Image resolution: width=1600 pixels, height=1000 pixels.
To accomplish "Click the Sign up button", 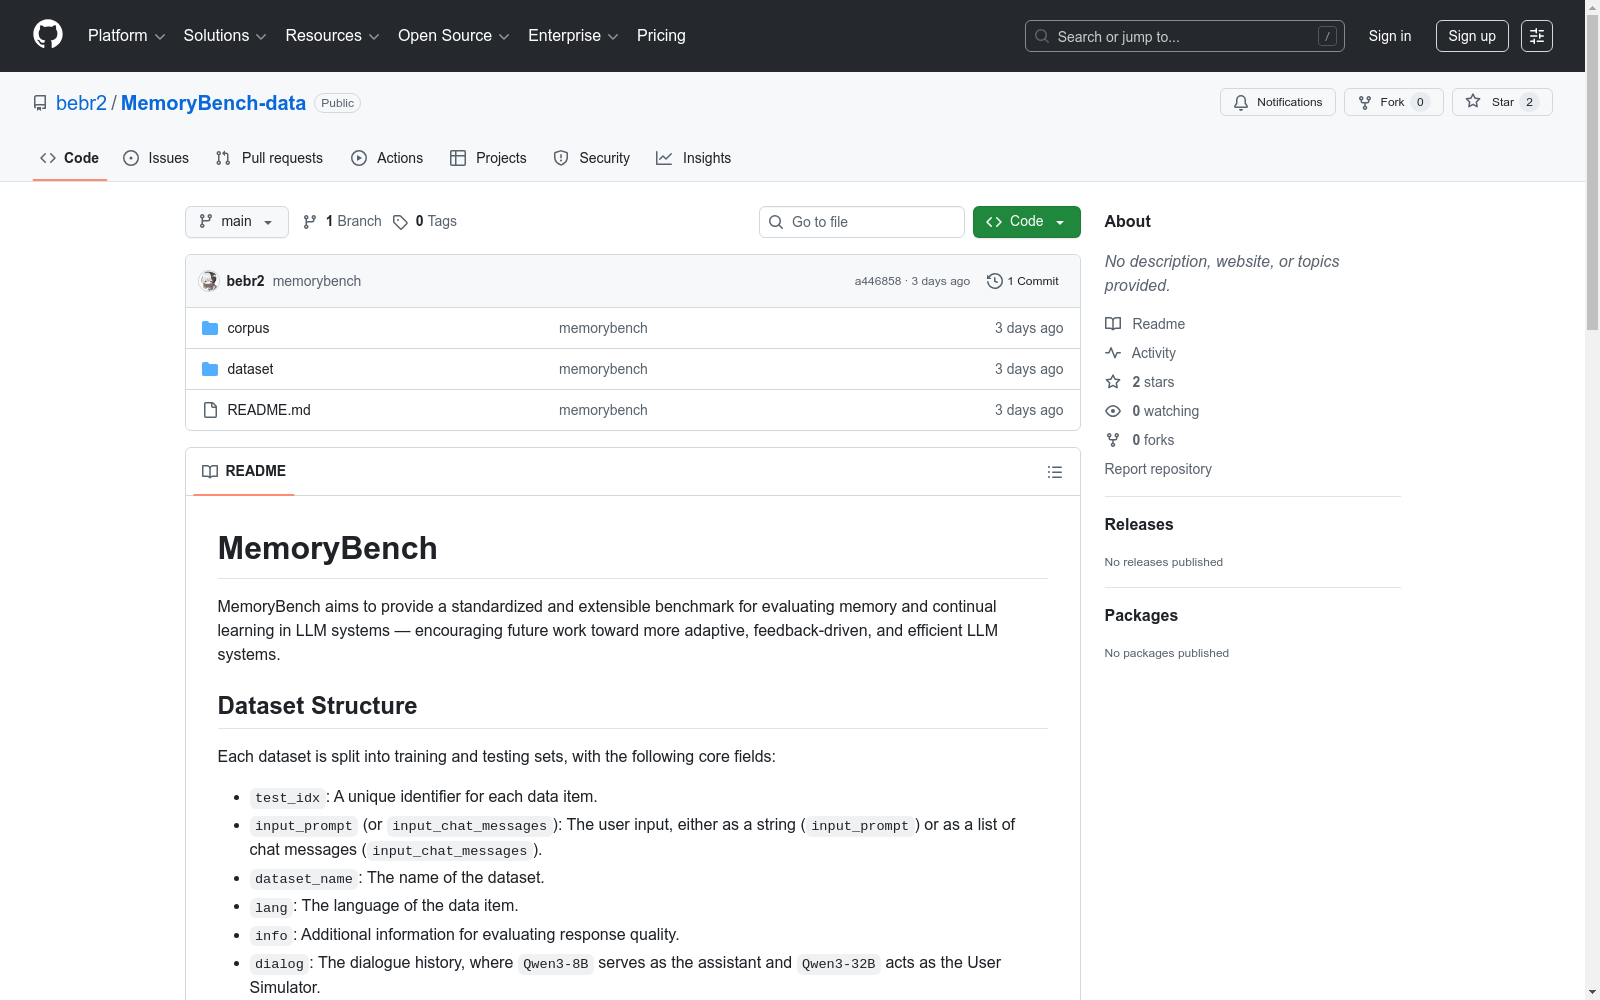I will coord(1472,36).
